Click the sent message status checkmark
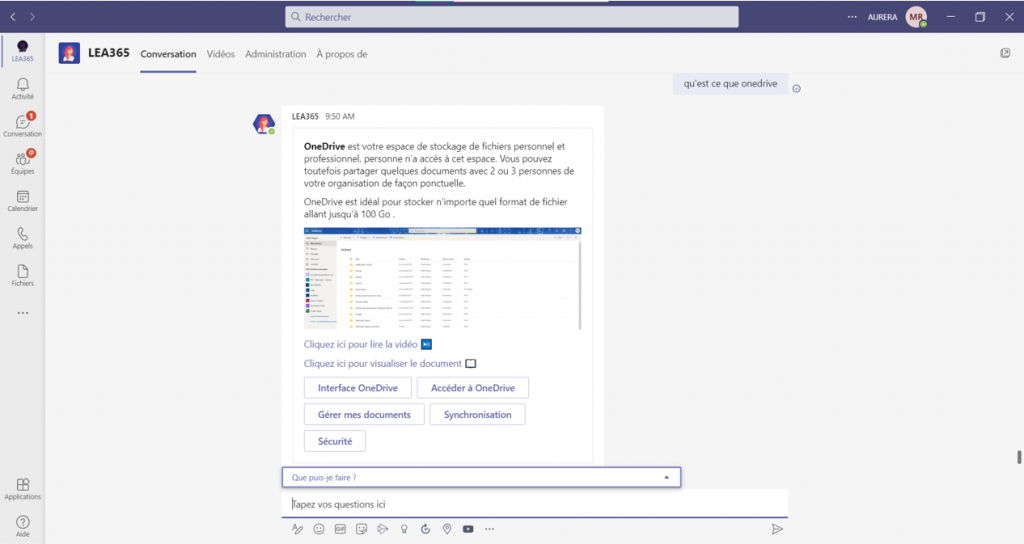The width and height of the screenshot is (1024, 544). tap(797, 89)
